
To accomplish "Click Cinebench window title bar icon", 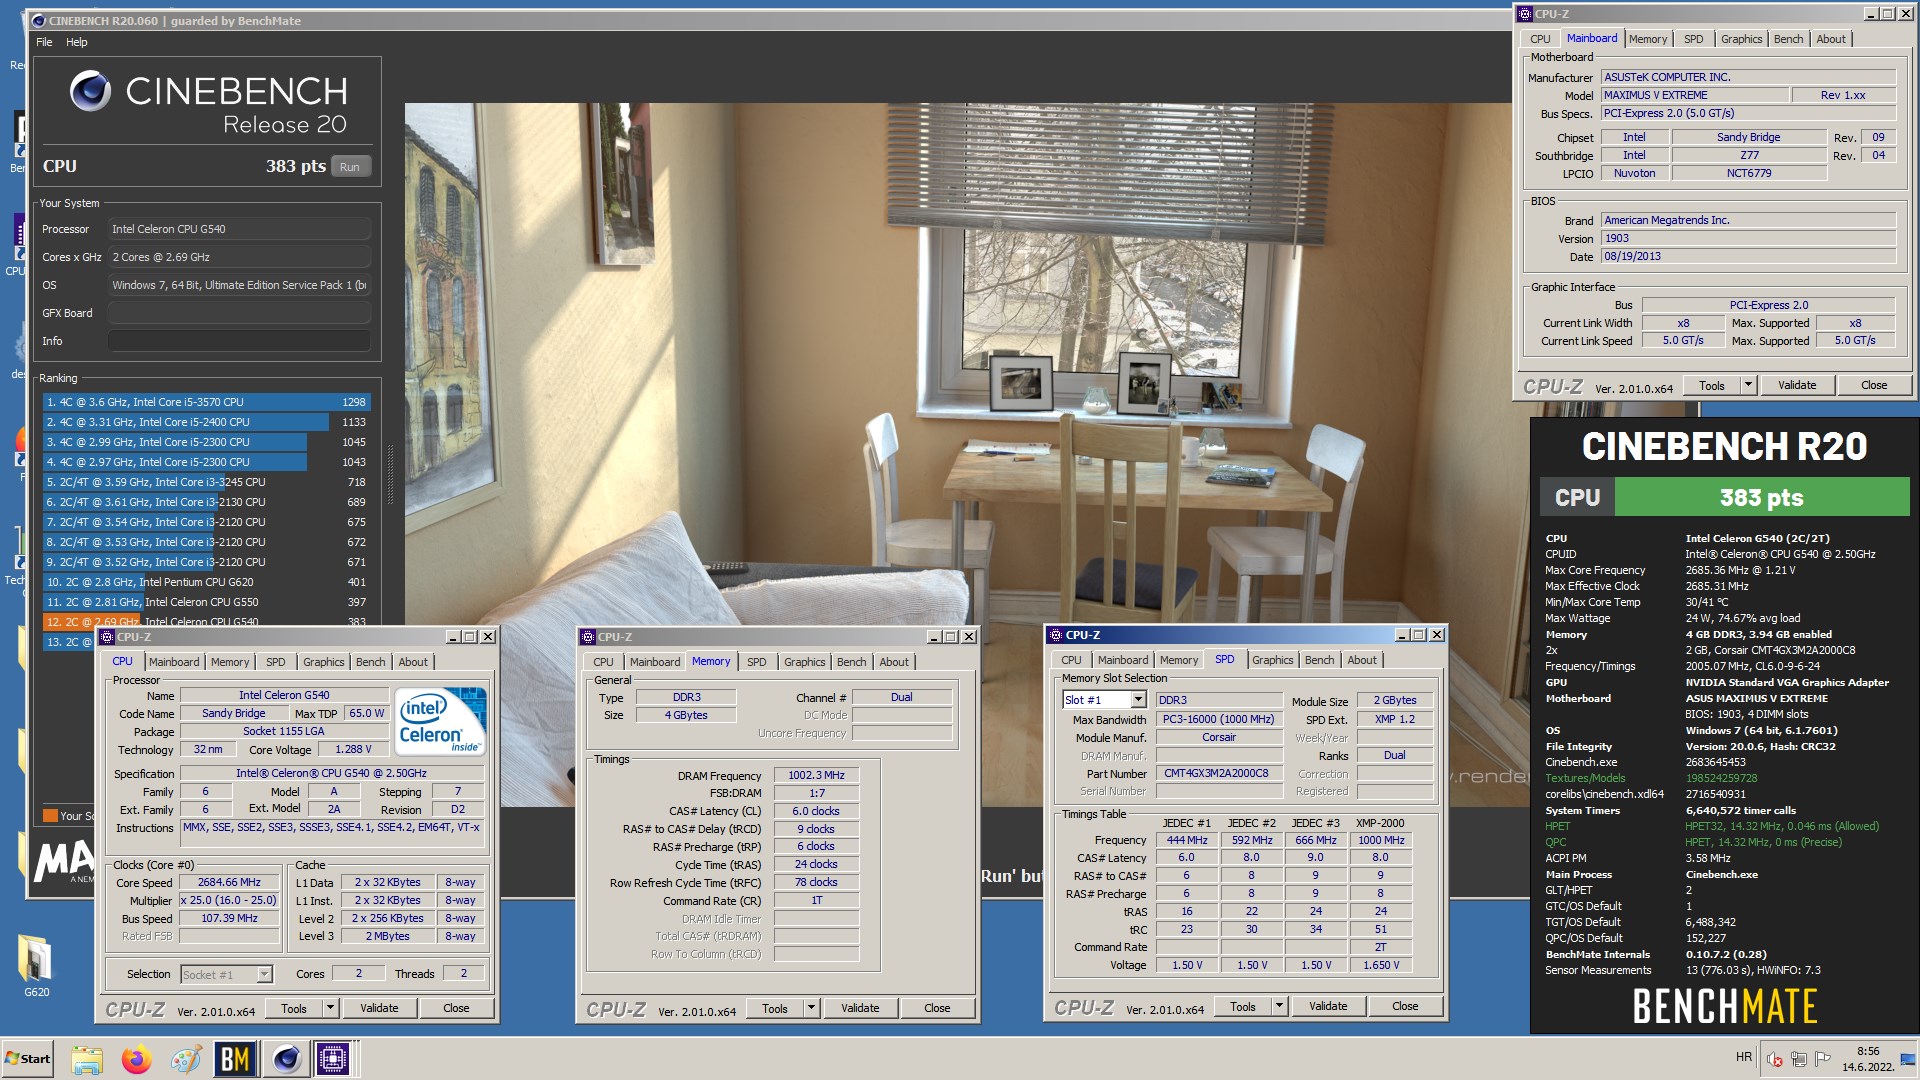I will 39,20.
